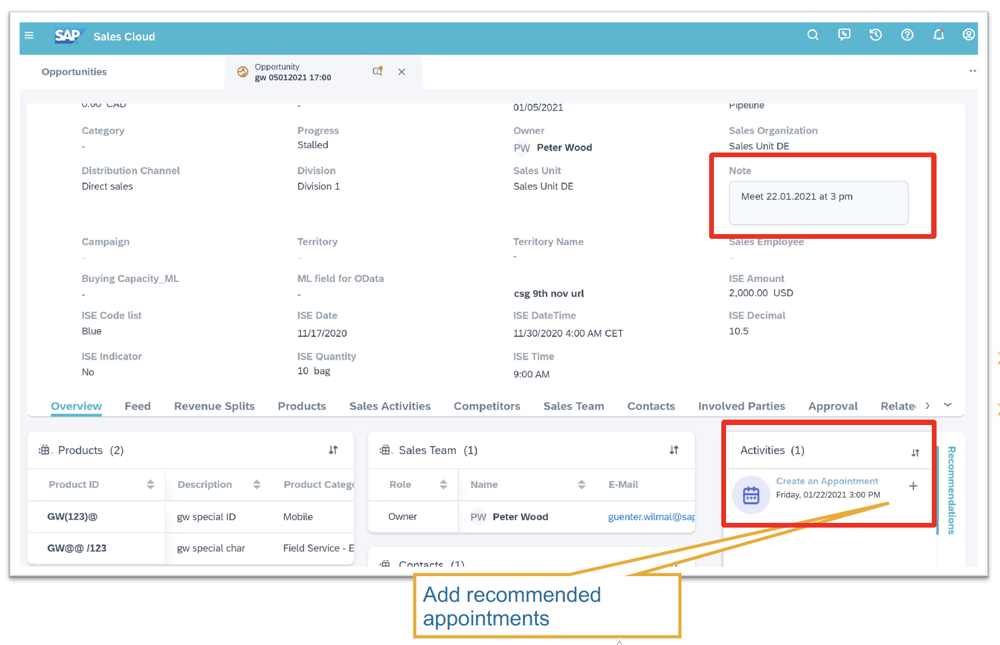This screenshot has height=645, width=1000.
Task: Open the feedback chat icon
Action: coord(844,35)
